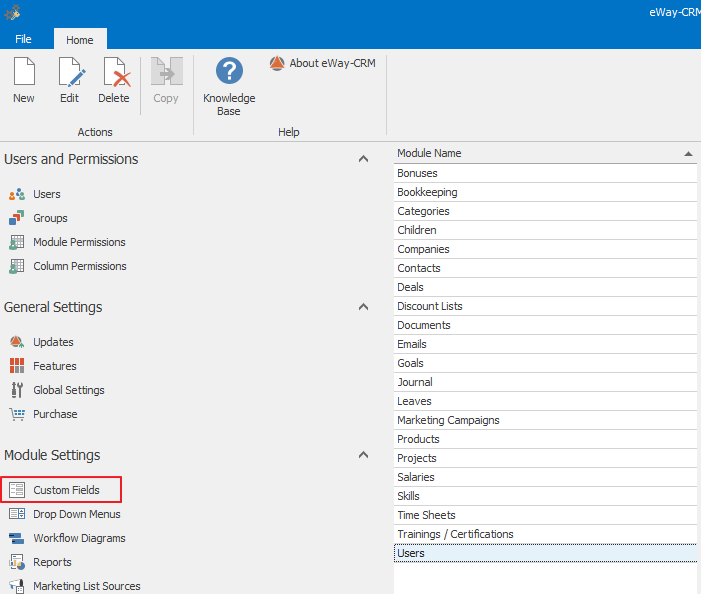Select the Journal module row
Image resolution: width=701 pixels, height=594 pixels.
[545, 382]
